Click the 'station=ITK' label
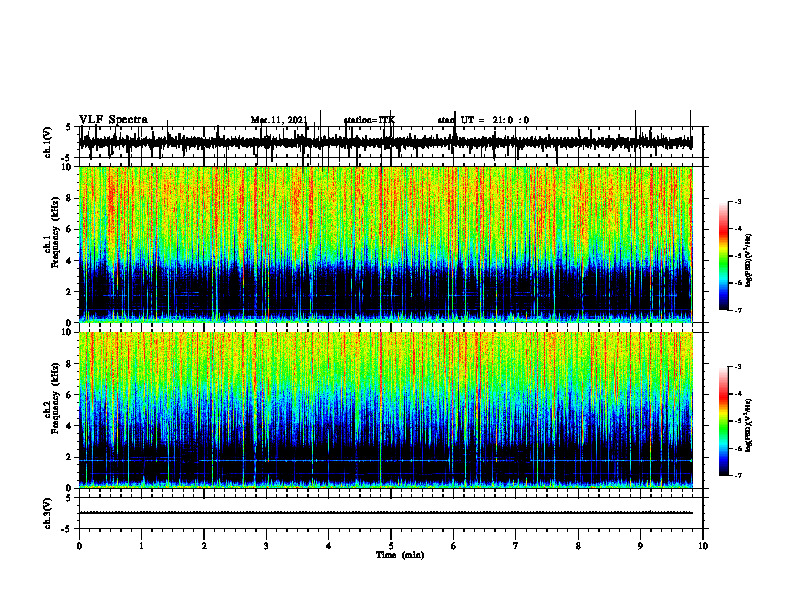This screenshot has height=612, width=792. [x=369, y=120]
